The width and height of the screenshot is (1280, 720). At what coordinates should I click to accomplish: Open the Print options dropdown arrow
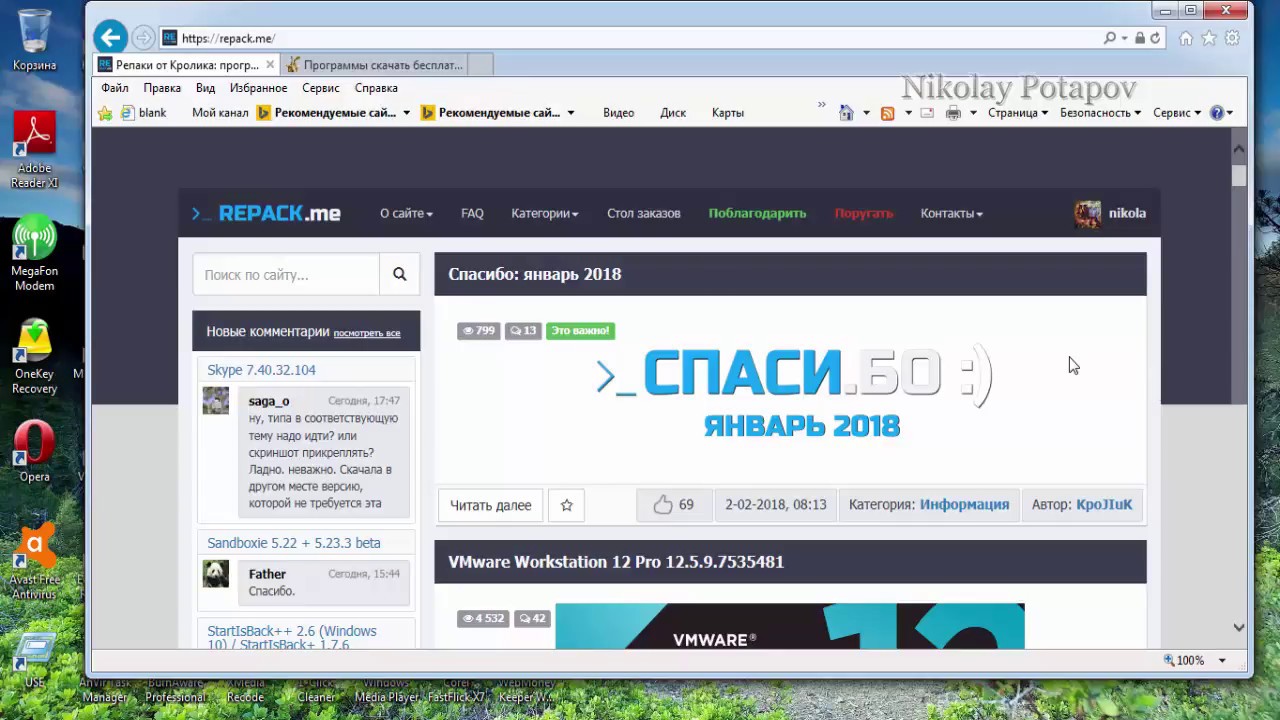[x=973, y=113]
